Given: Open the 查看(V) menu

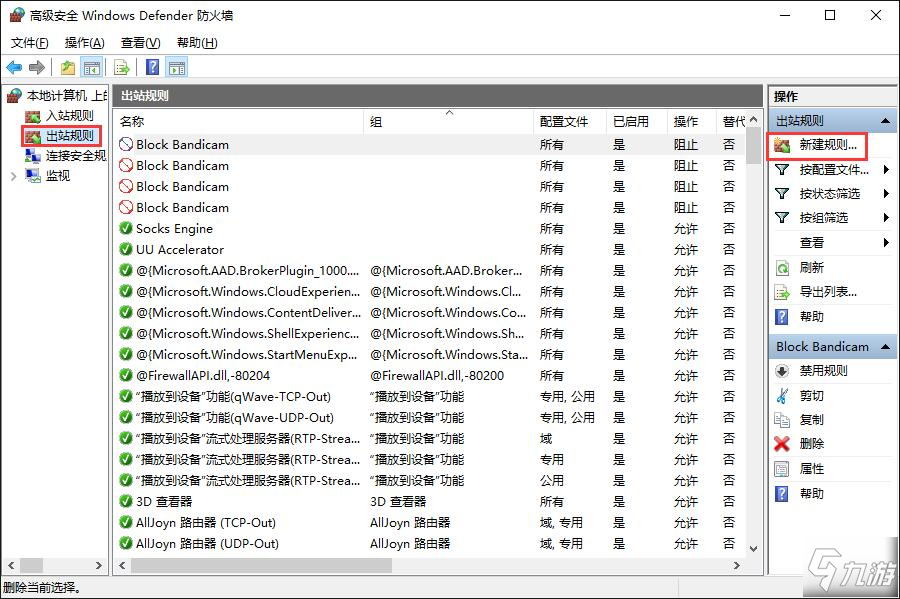Looking at the screenshot, I should [x=141, y=42].
